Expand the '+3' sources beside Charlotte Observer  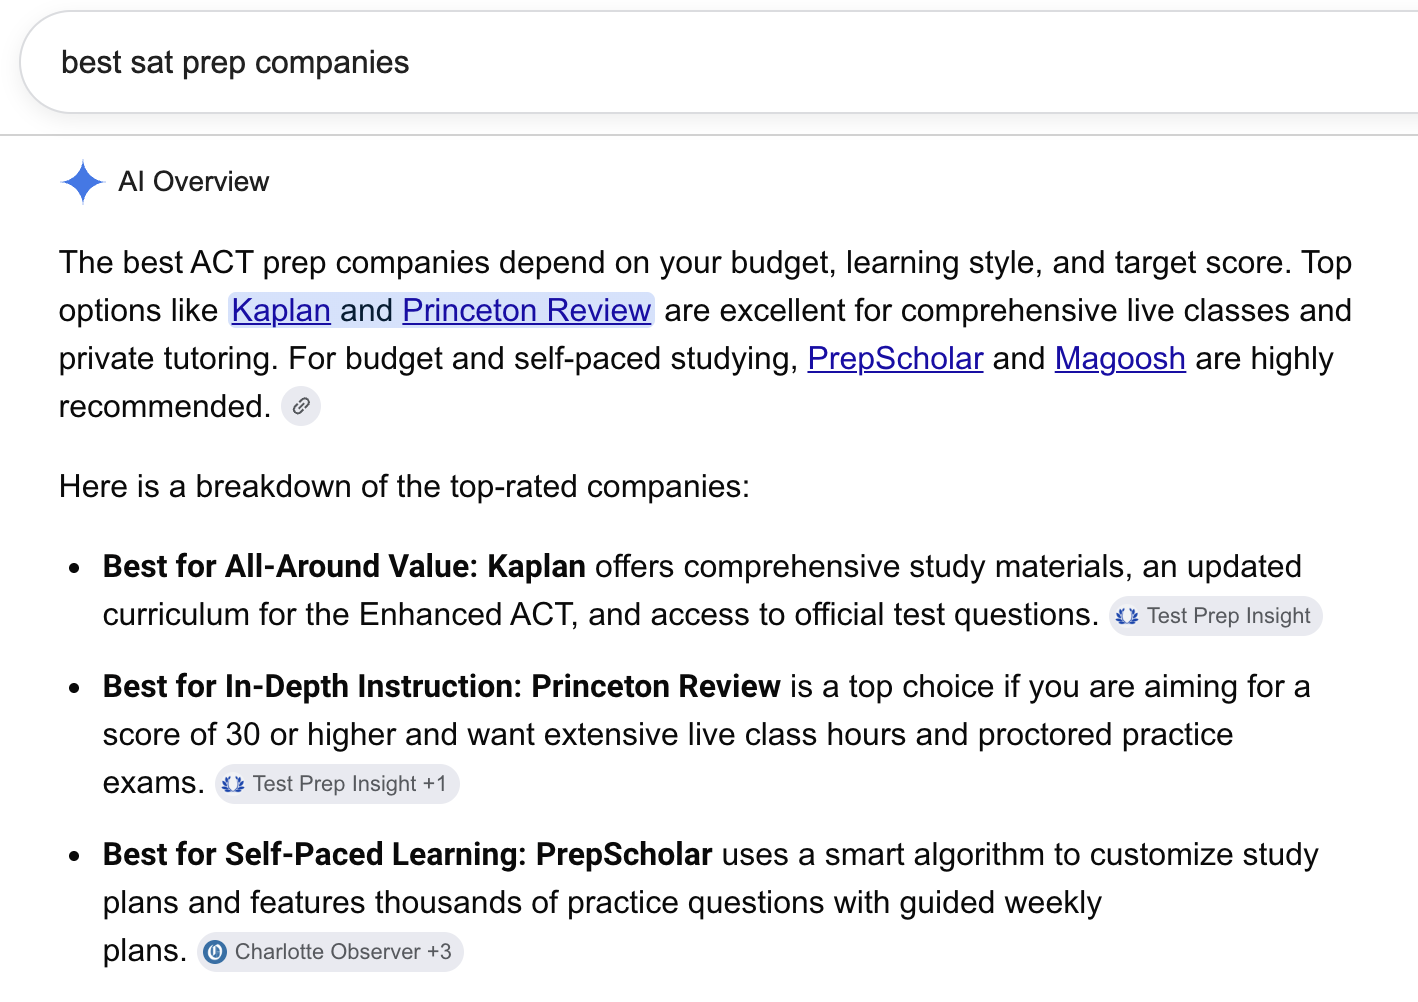[439, 952]
